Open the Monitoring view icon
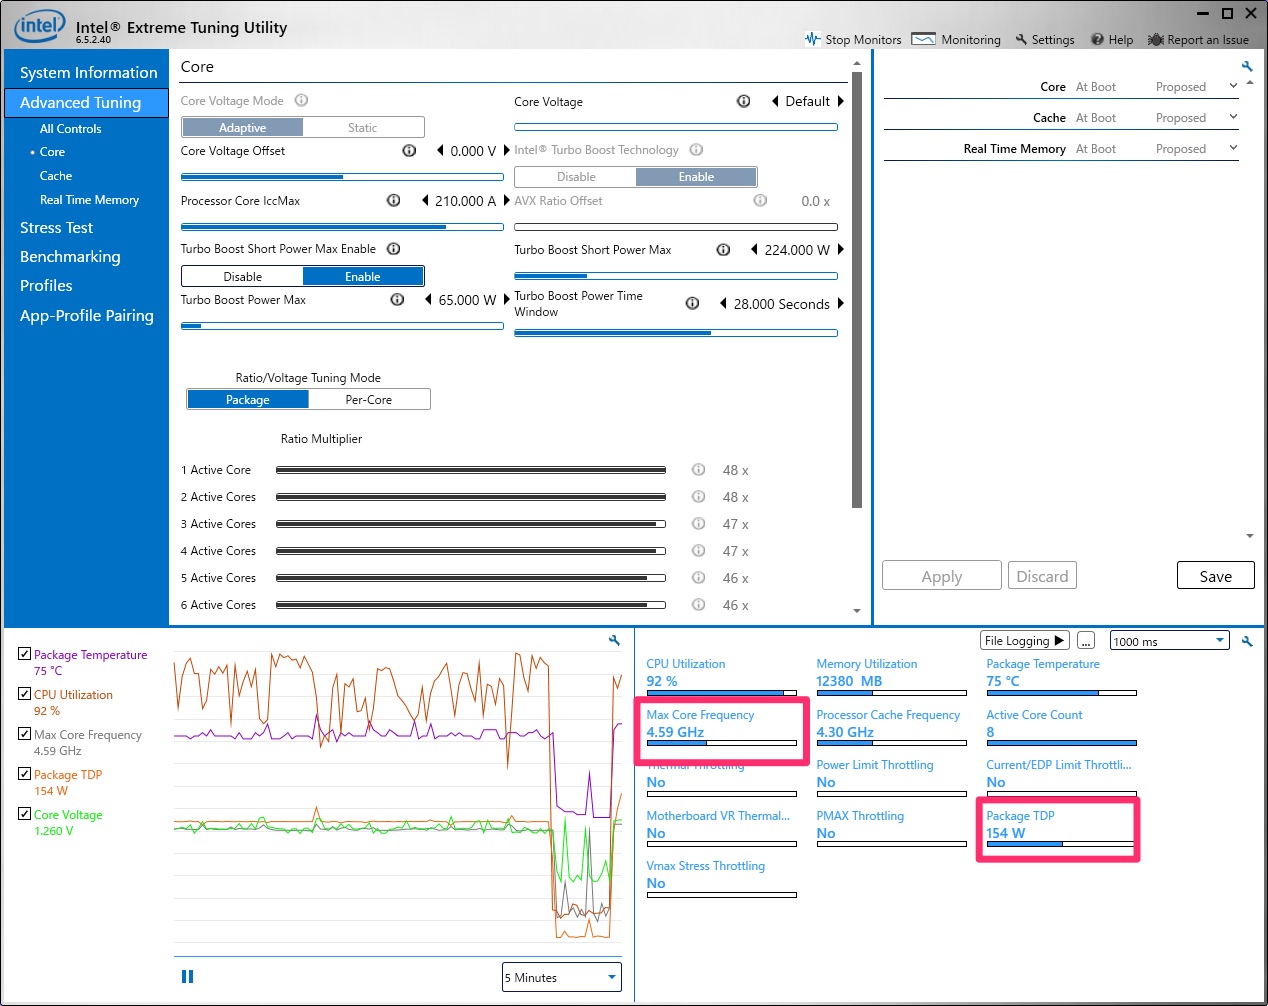This screenshot has width=1268, height=1006. (x=924, y=39)
